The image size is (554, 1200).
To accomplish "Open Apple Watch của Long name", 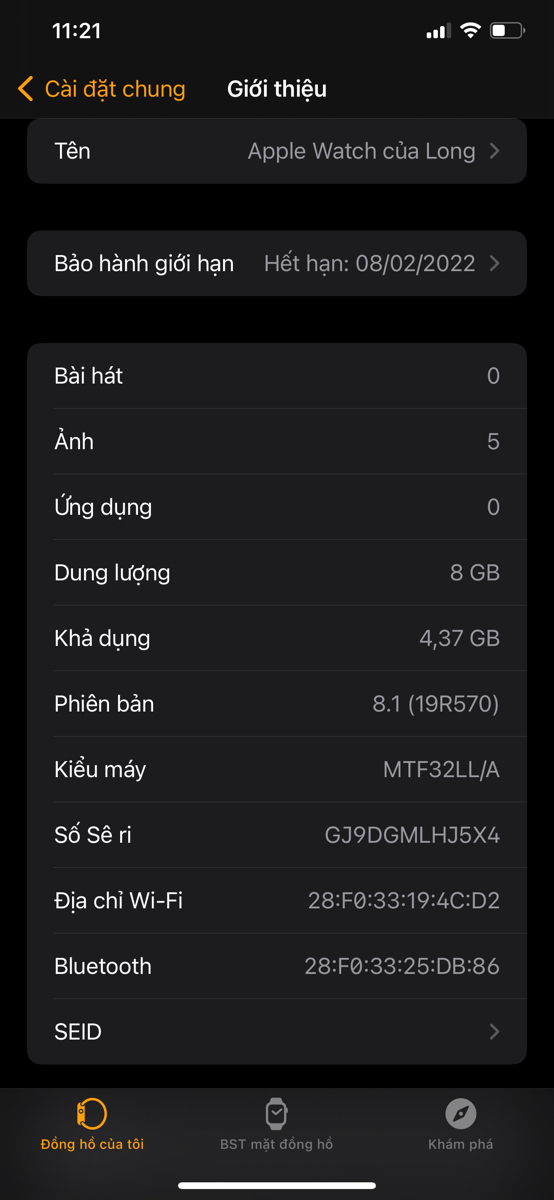I will pyautogui.click(x=362, y=151).
